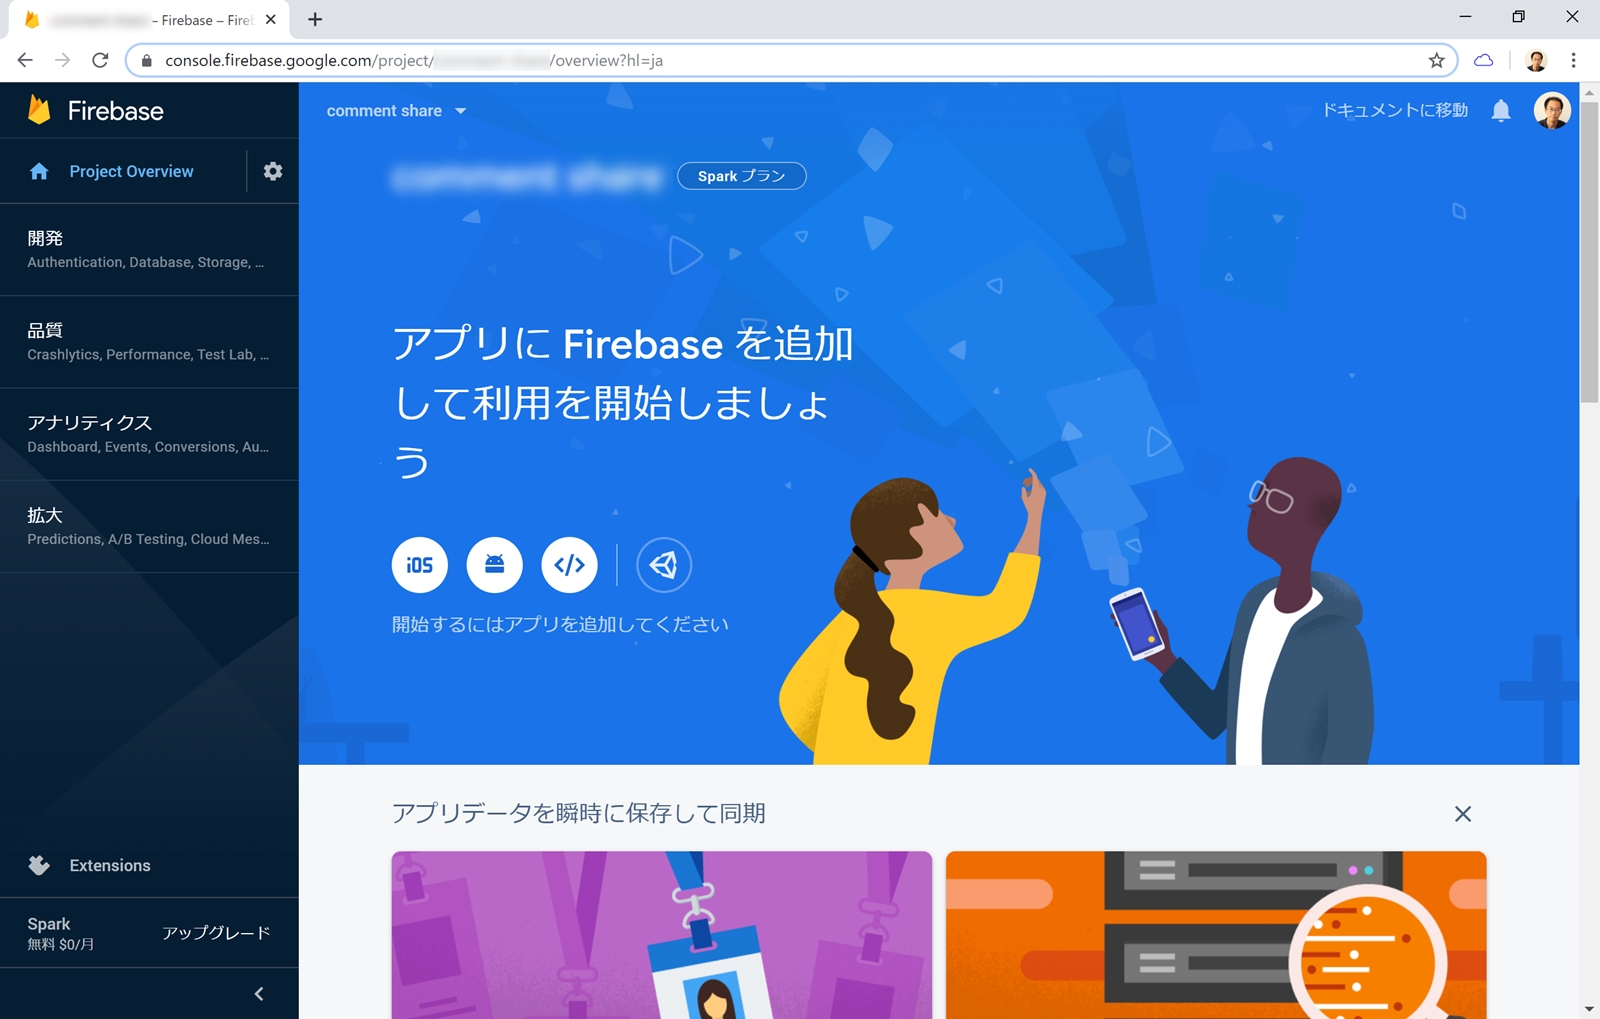Image resolution: width=1600 pixels, height=1019 pixels.
Task: Click the Firebase logo in the sidebar
Action: [x=96, y=110]
